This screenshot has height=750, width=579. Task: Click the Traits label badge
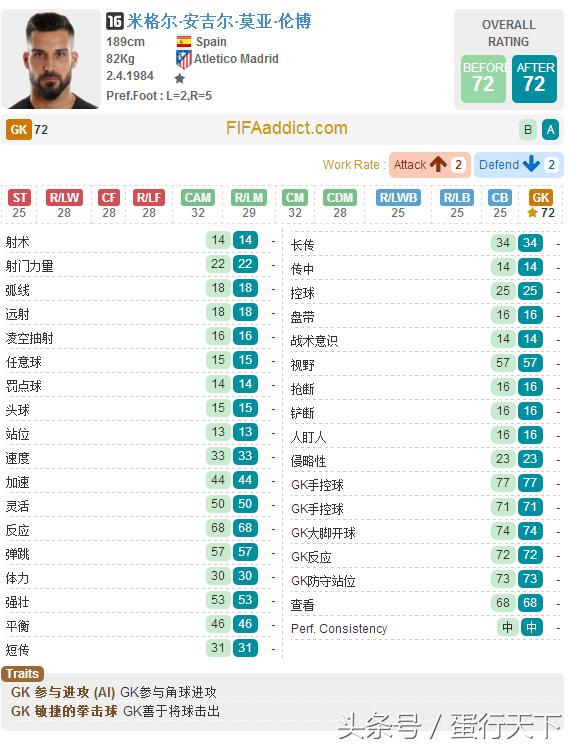[x=22, y=674]
